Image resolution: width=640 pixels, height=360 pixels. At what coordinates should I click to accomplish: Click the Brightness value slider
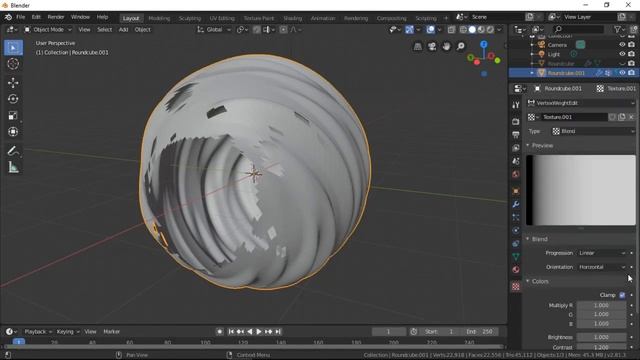pos(601,337)
